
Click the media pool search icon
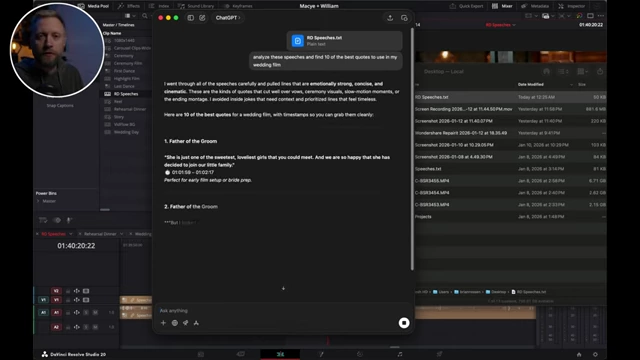click(x=145, y=16)
